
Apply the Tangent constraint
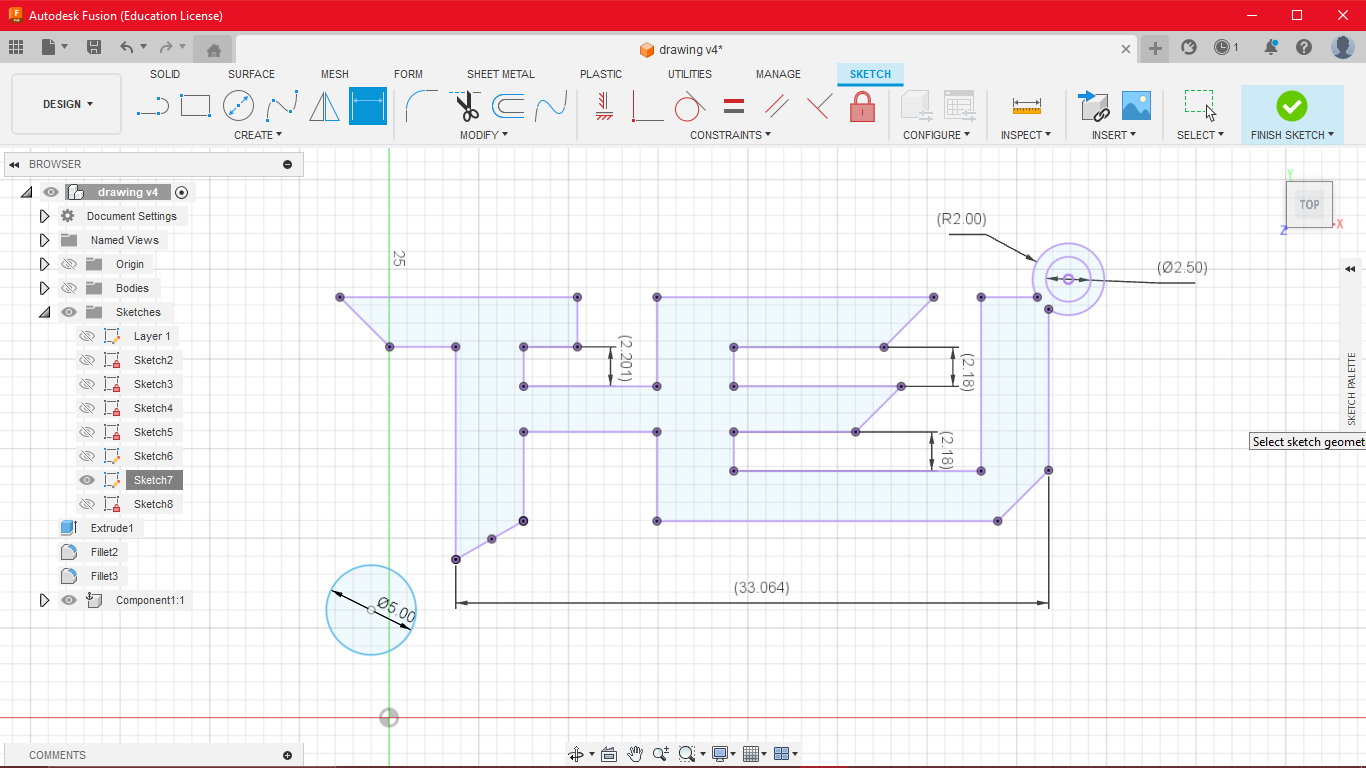point(690,106)
